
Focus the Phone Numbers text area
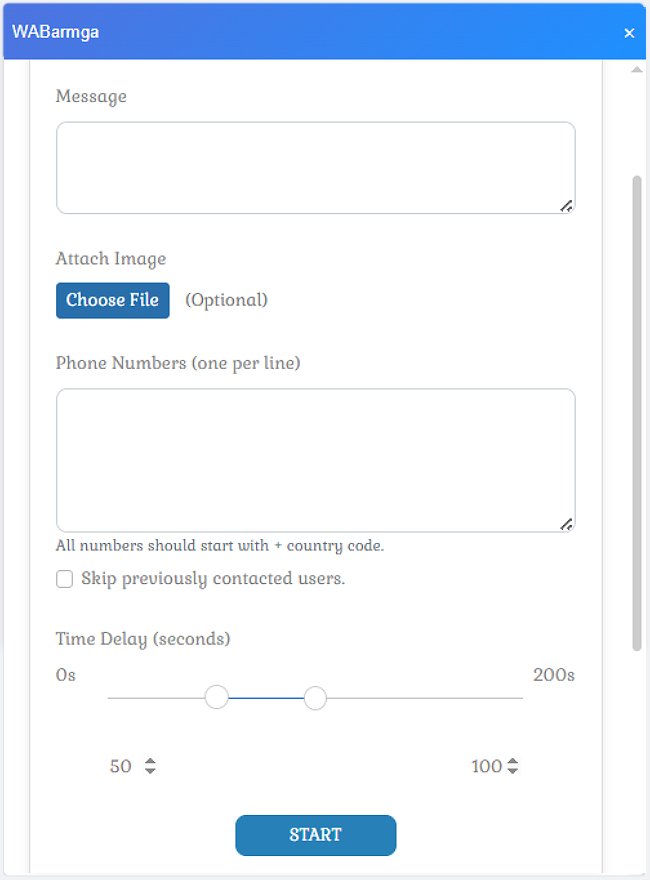click(x=315, y=459)
